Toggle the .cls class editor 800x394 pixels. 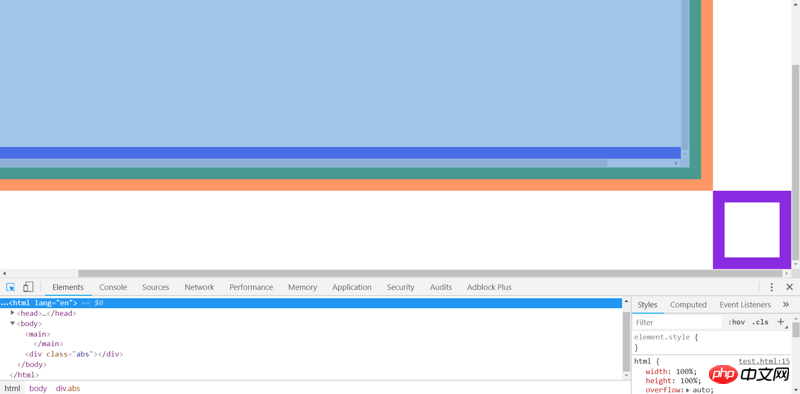coord(760,322)
